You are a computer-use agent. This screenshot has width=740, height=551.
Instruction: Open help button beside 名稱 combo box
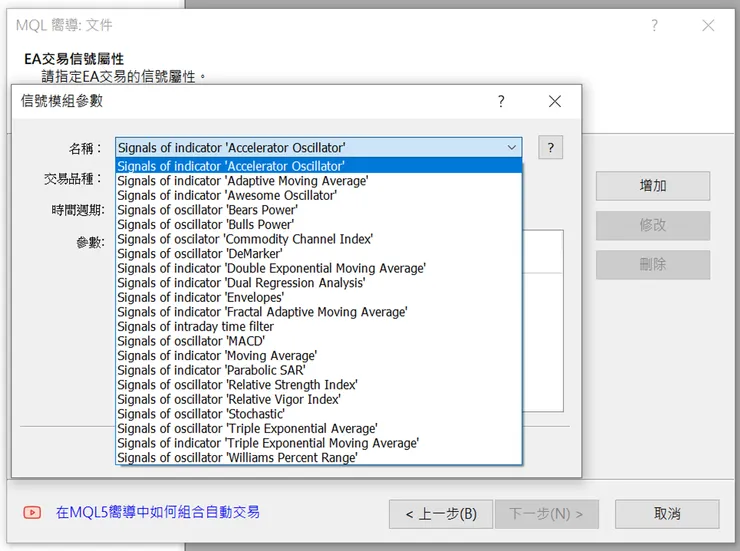550,148
